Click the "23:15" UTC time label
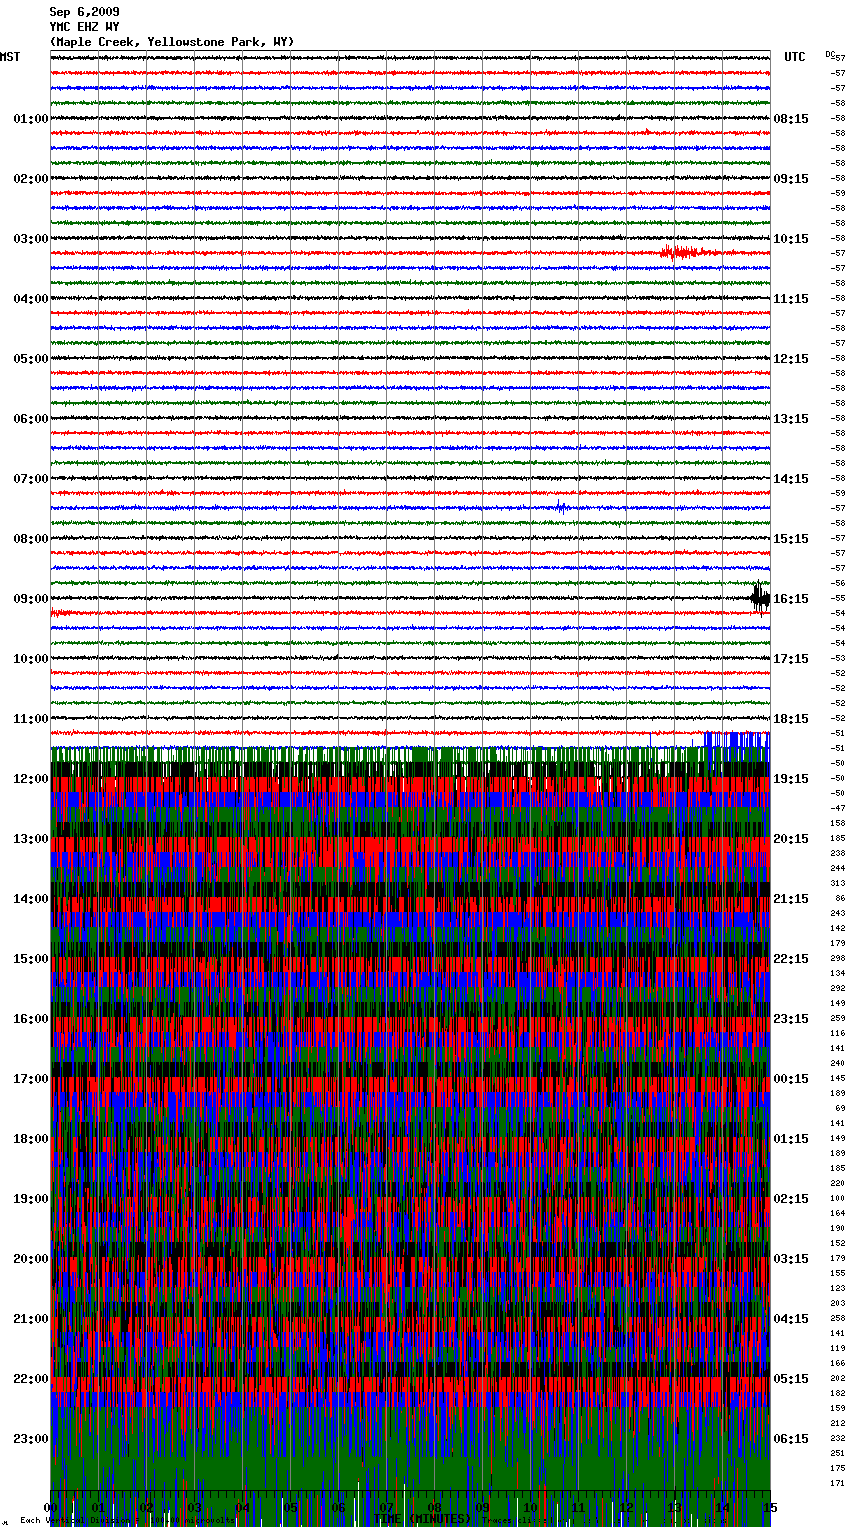The height and width of the screenshot is (1534, 850). (791, 1019)
